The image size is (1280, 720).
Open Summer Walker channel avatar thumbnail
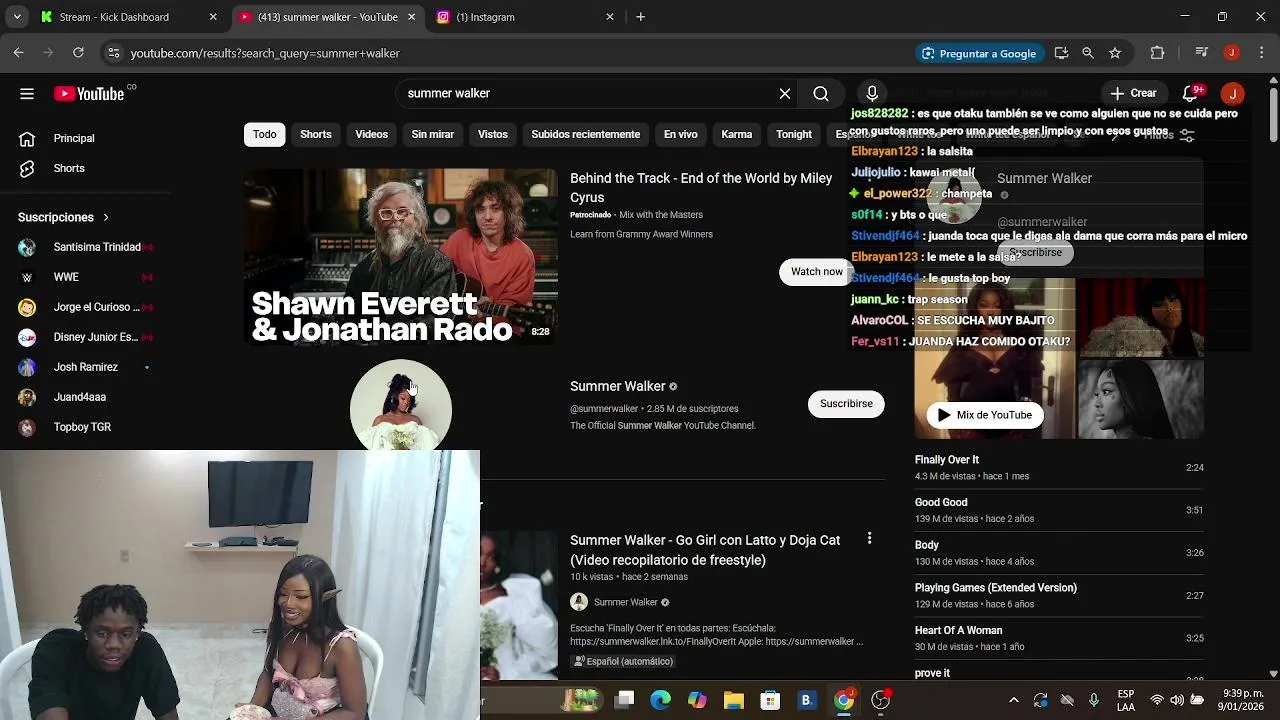[x=401, y=405]
